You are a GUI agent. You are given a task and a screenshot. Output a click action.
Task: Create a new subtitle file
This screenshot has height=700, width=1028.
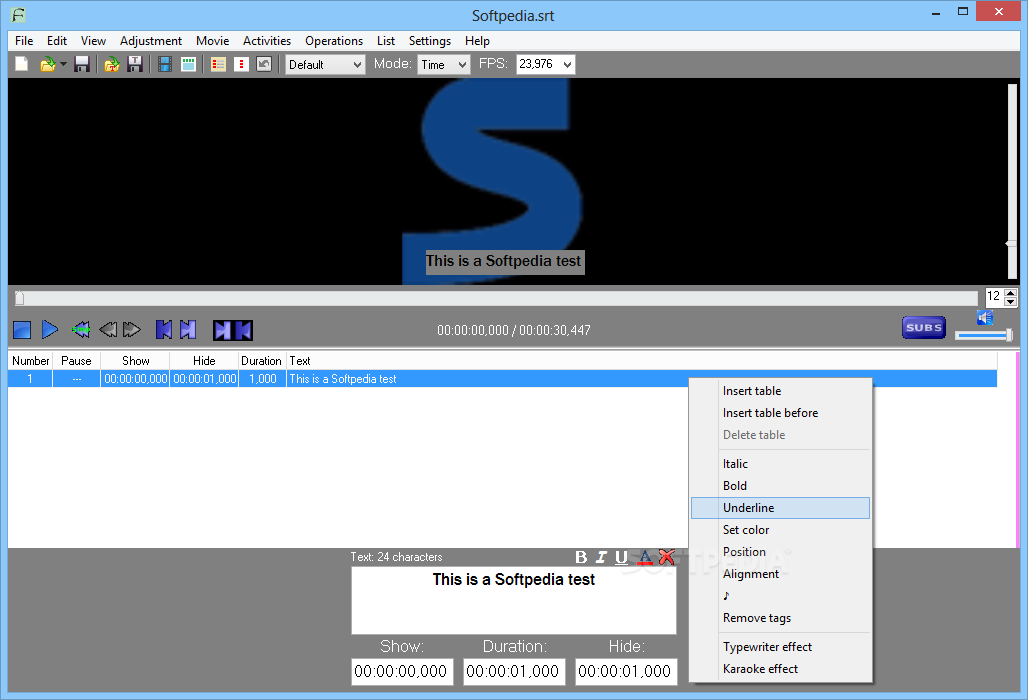coord(22,64)
